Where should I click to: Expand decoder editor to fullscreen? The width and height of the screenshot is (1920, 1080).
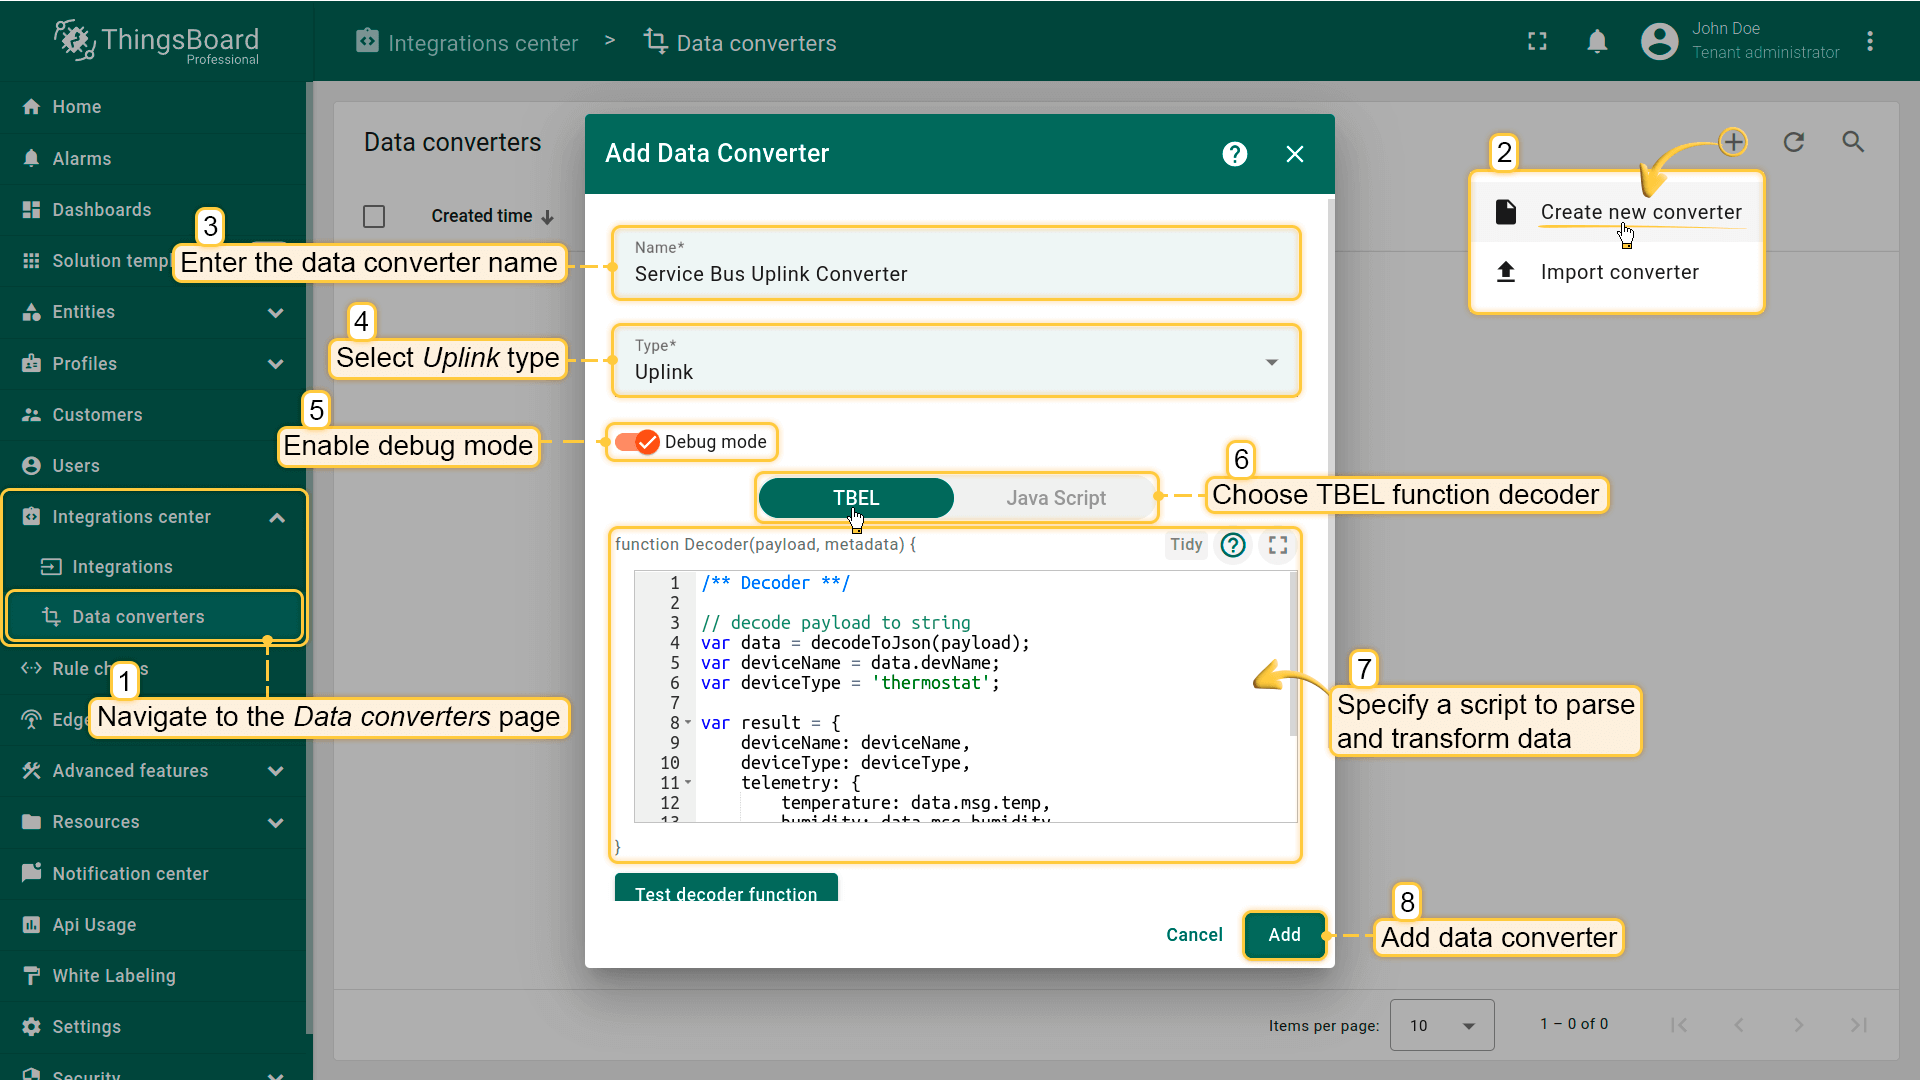click(x=1277, y=545)
